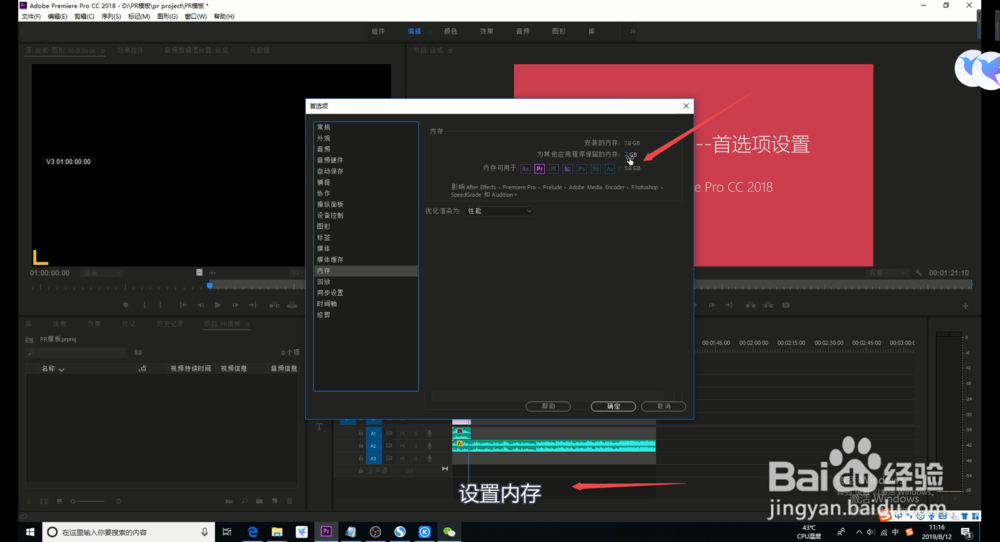
Task: Open help with the 帮助 button
Action: [548, 406]
